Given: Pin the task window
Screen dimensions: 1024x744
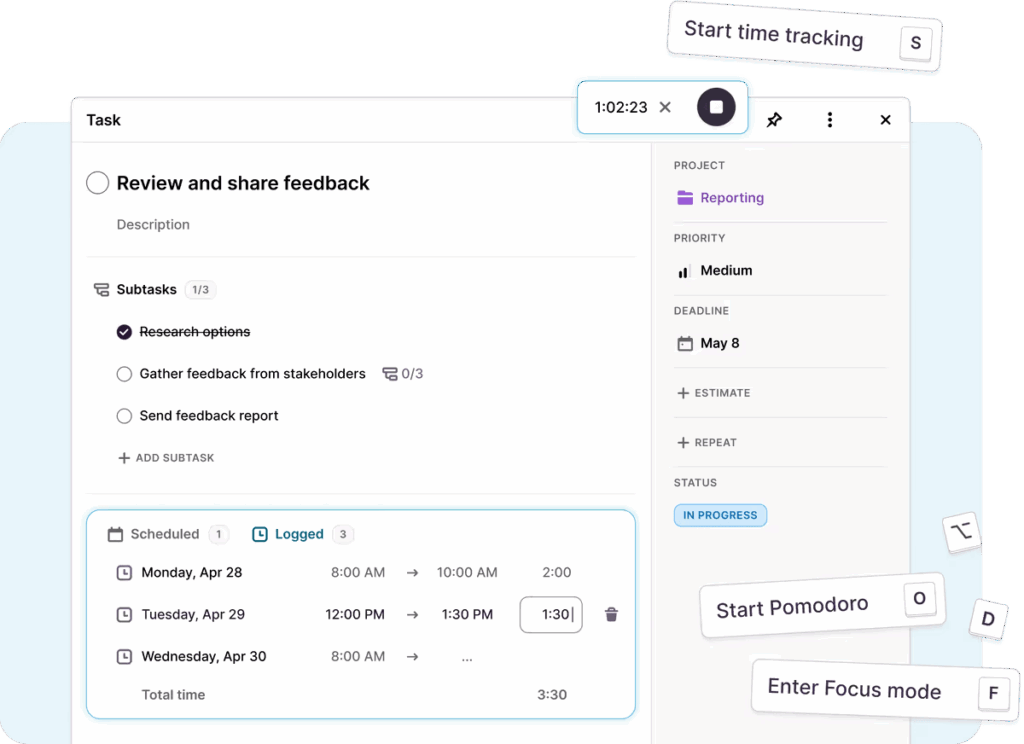Looking at the screenshot, I should coord(774,120).
